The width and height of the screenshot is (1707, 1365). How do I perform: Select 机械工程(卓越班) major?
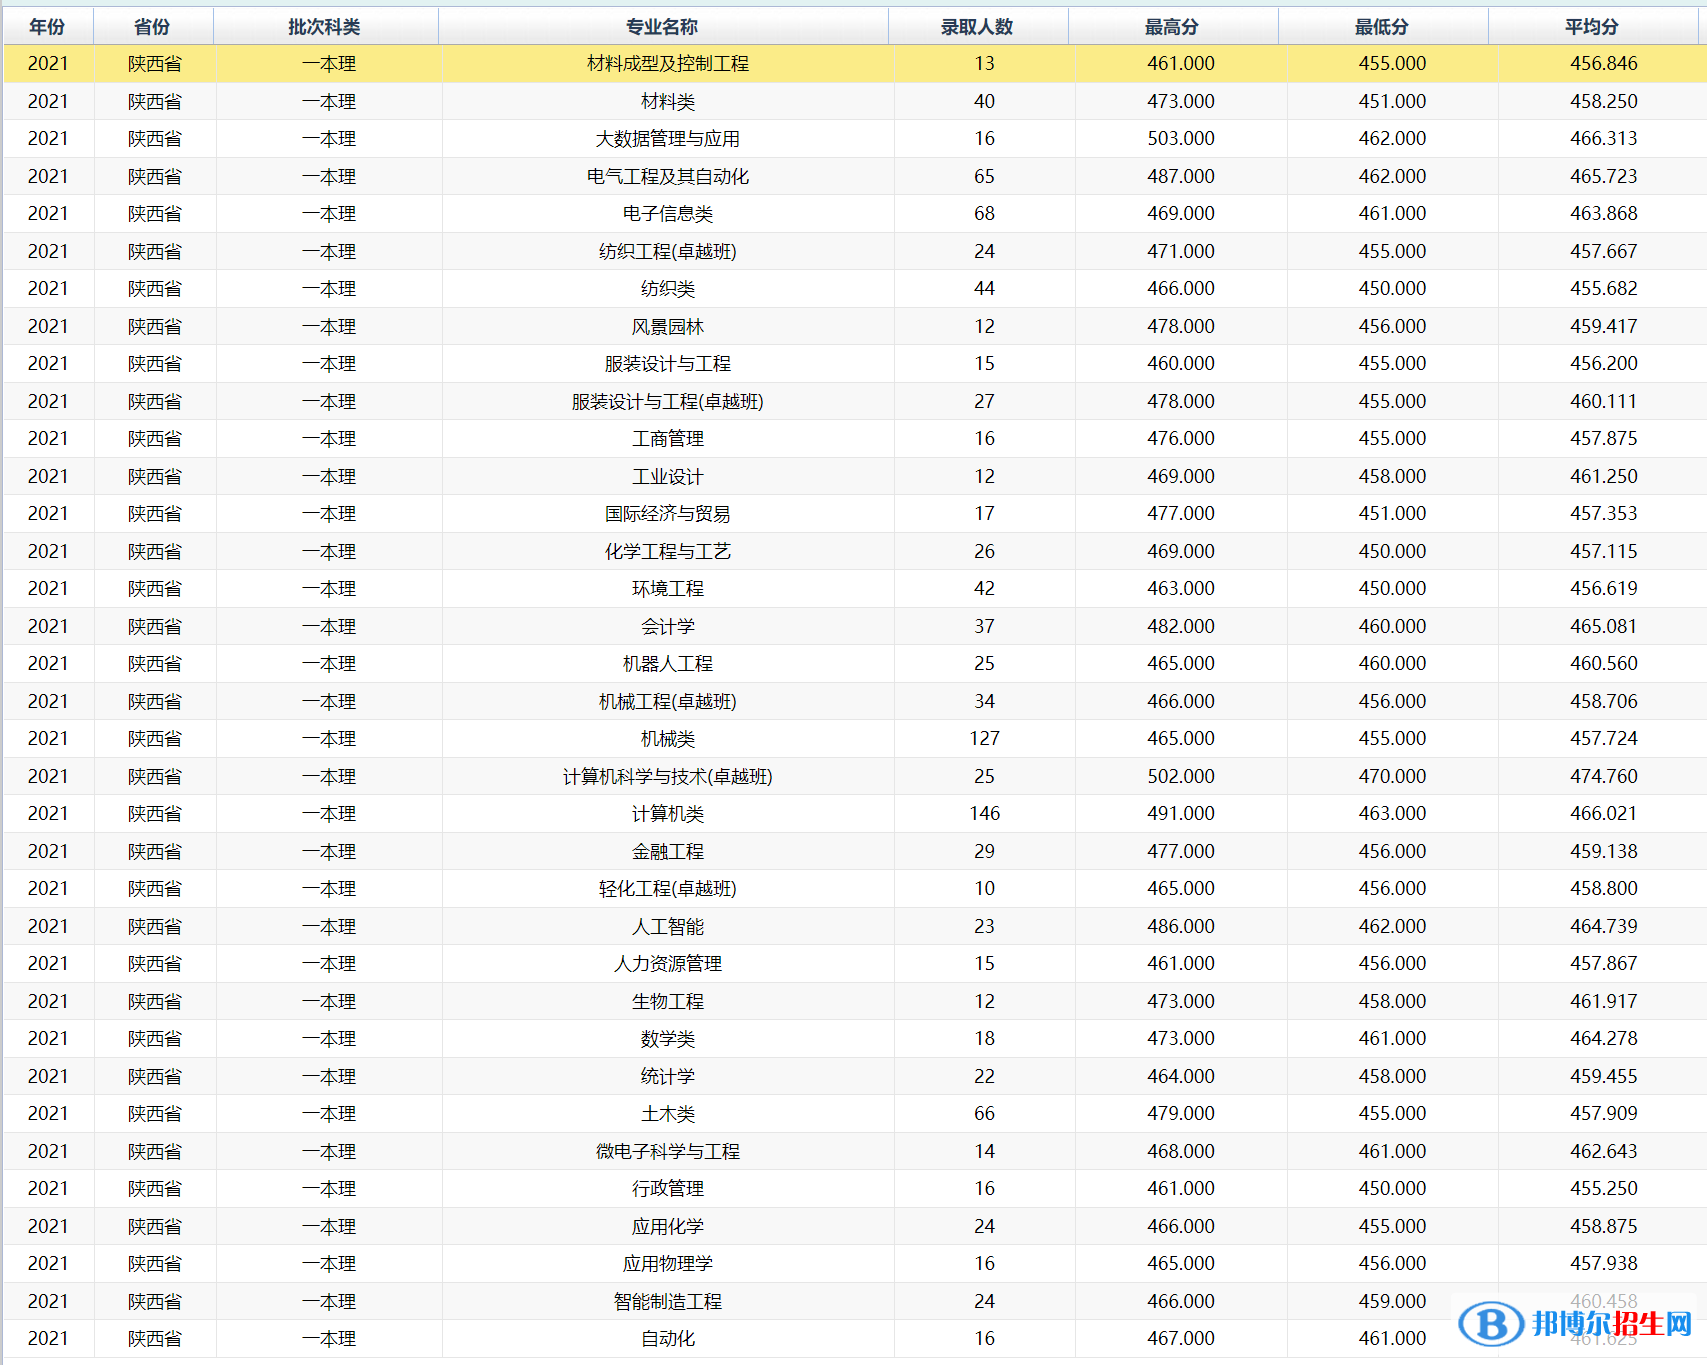668,701
